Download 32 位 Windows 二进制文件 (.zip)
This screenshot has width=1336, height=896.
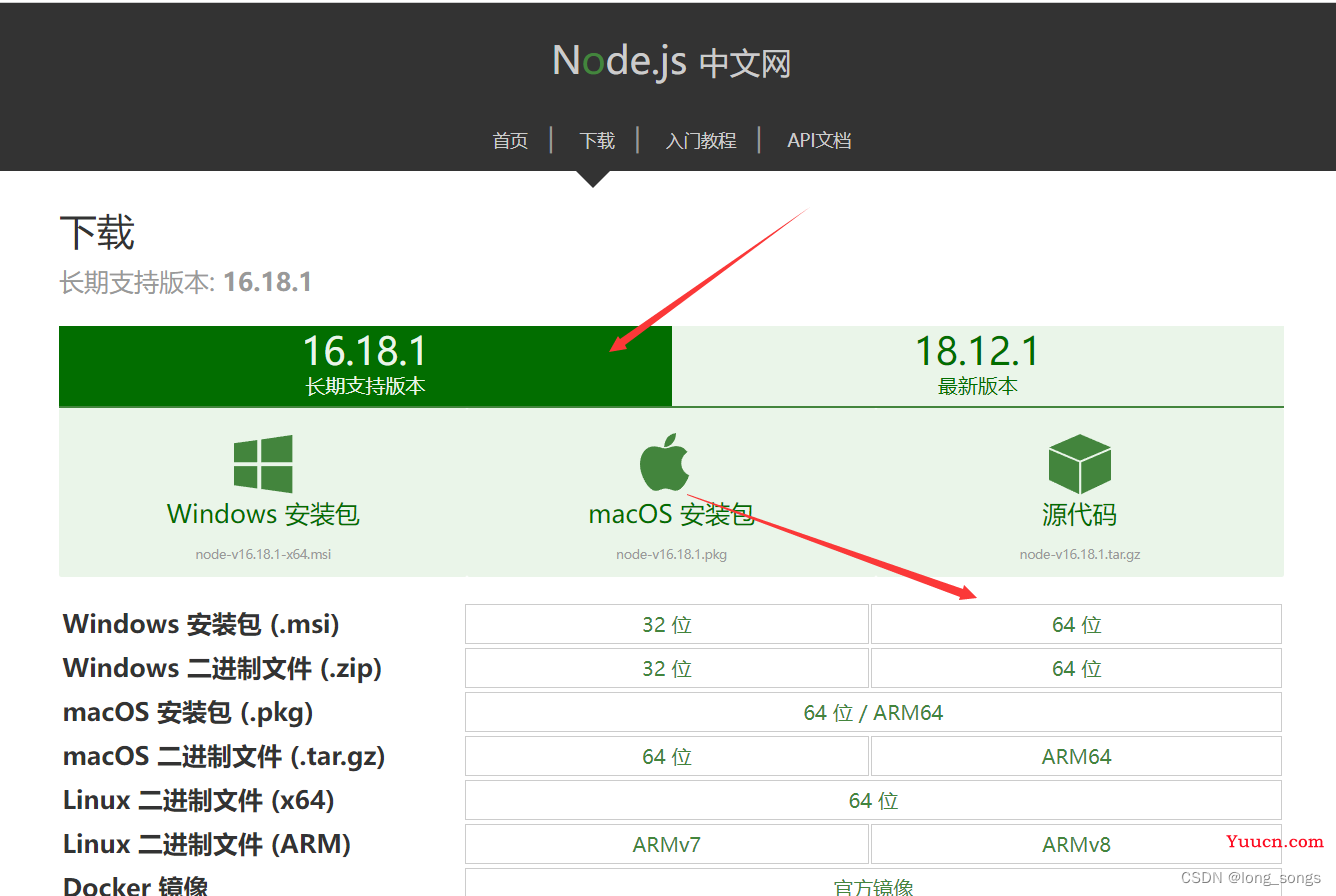pos(667,668)
